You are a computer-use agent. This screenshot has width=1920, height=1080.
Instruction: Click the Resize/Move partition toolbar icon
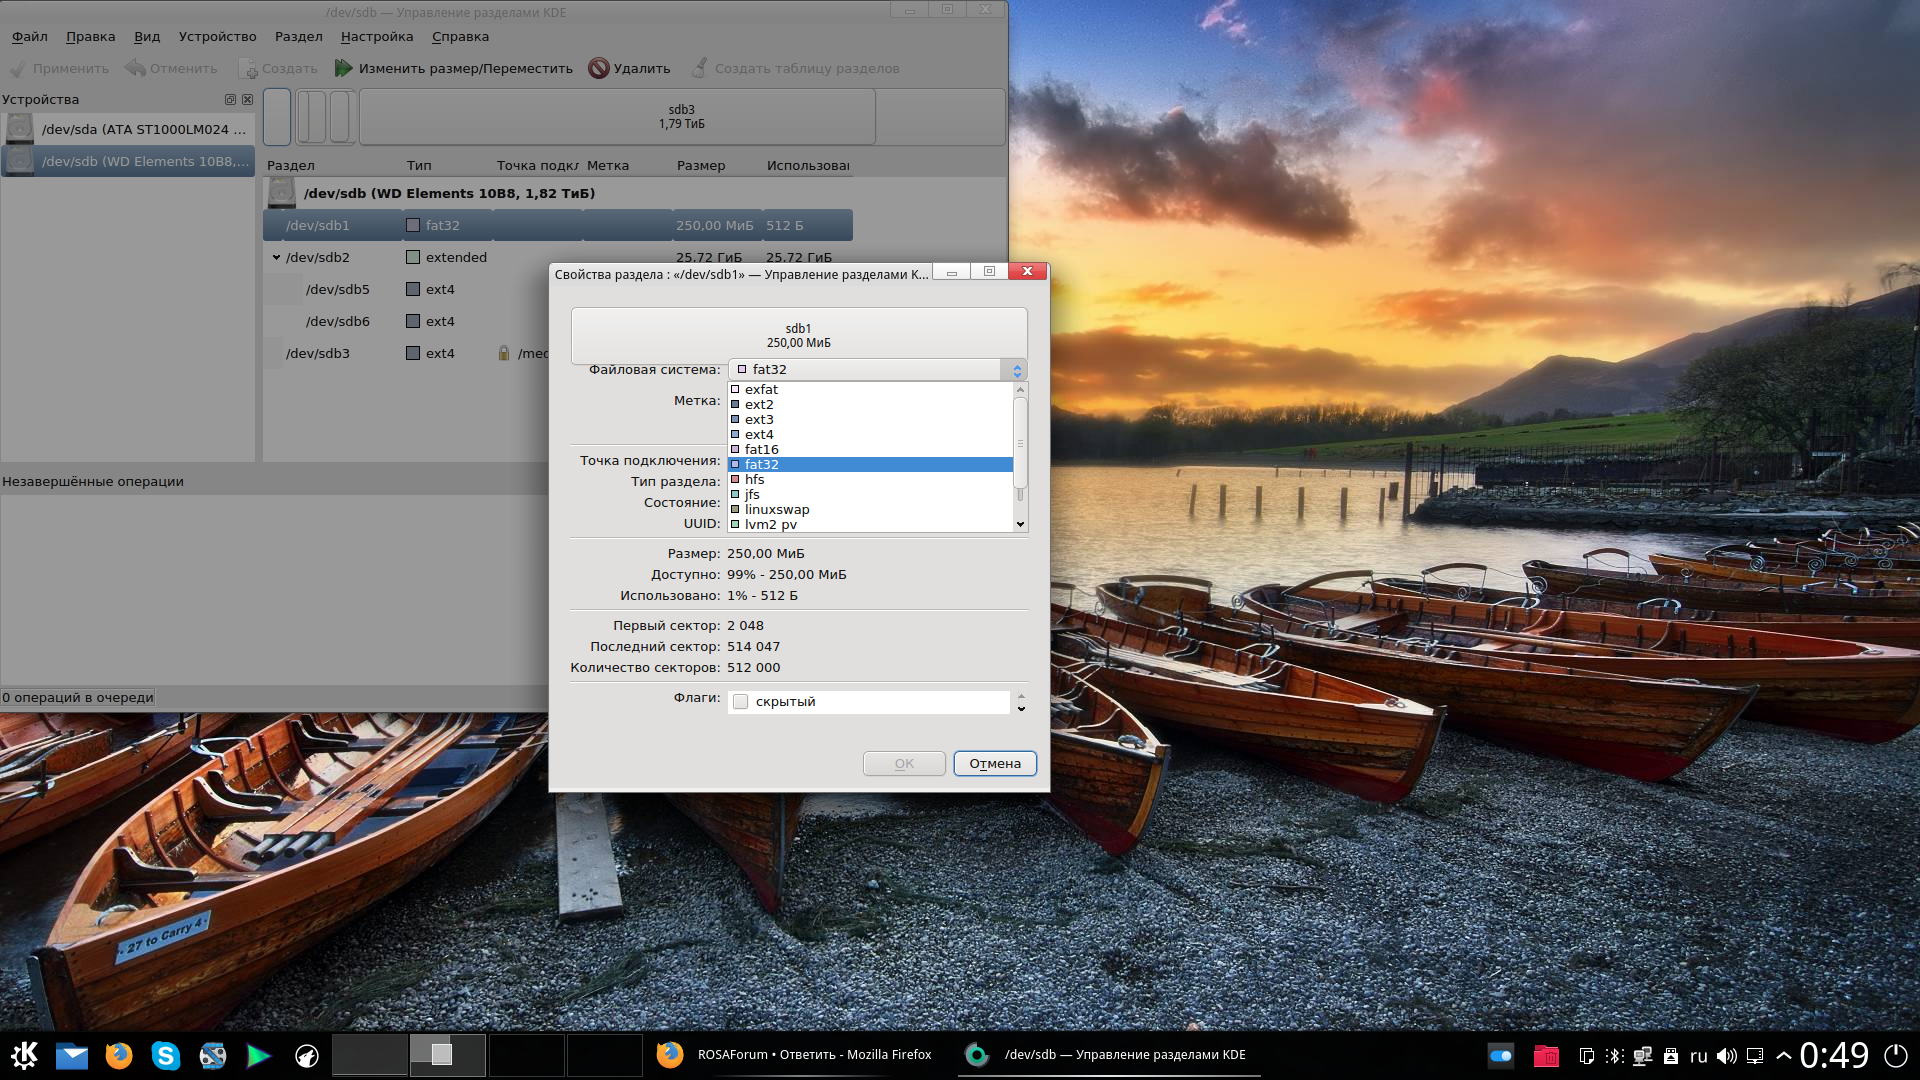(x=344, y=68)
